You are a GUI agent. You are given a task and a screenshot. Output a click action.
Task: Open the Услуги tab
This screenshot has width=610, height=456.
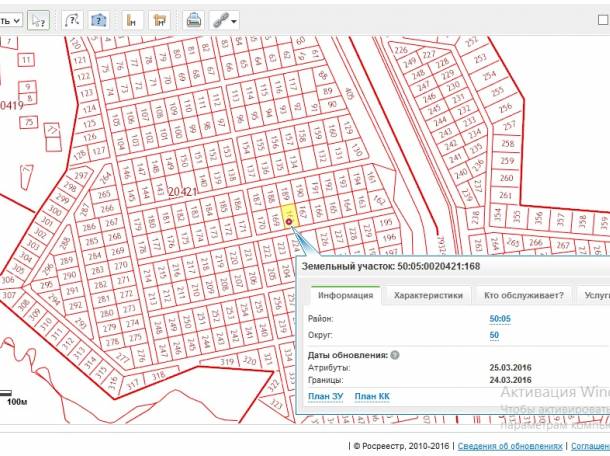coord(594,295)
